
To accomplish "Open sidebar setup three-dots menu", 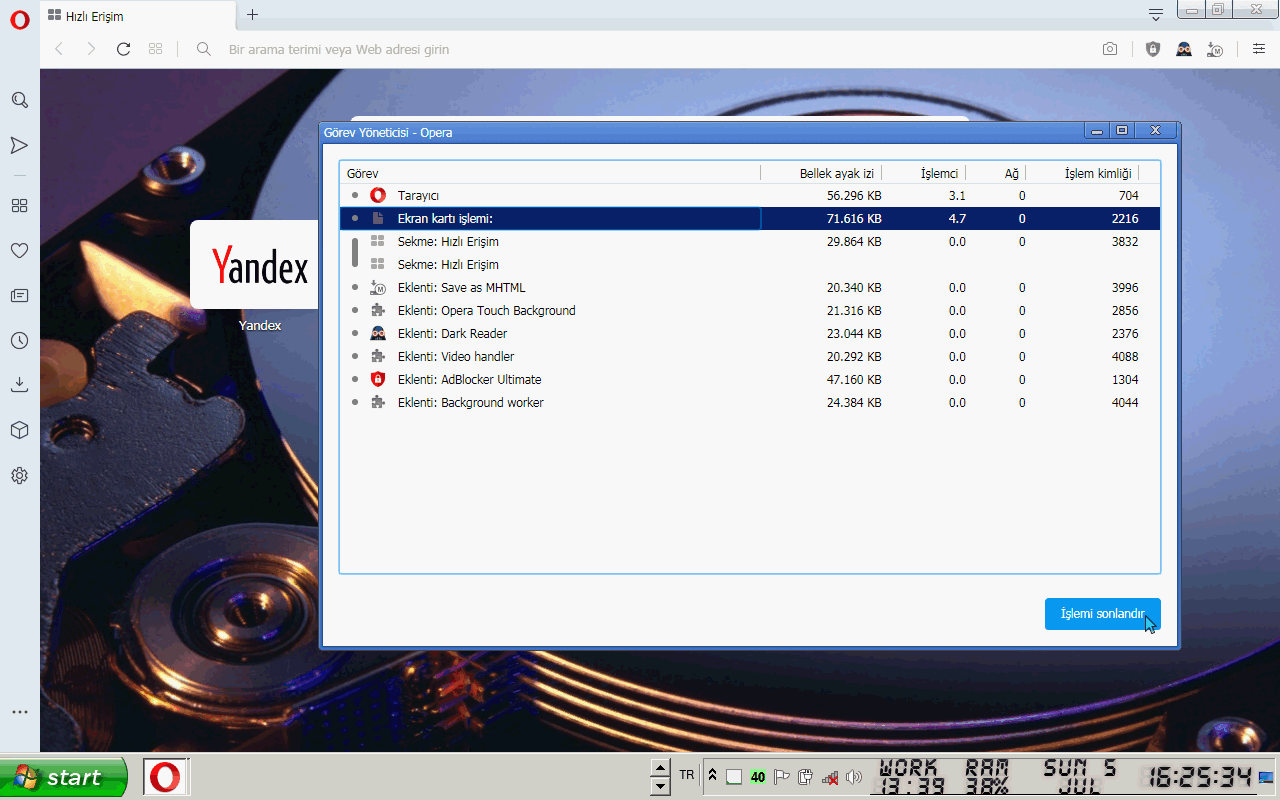I will pos(19,712).
